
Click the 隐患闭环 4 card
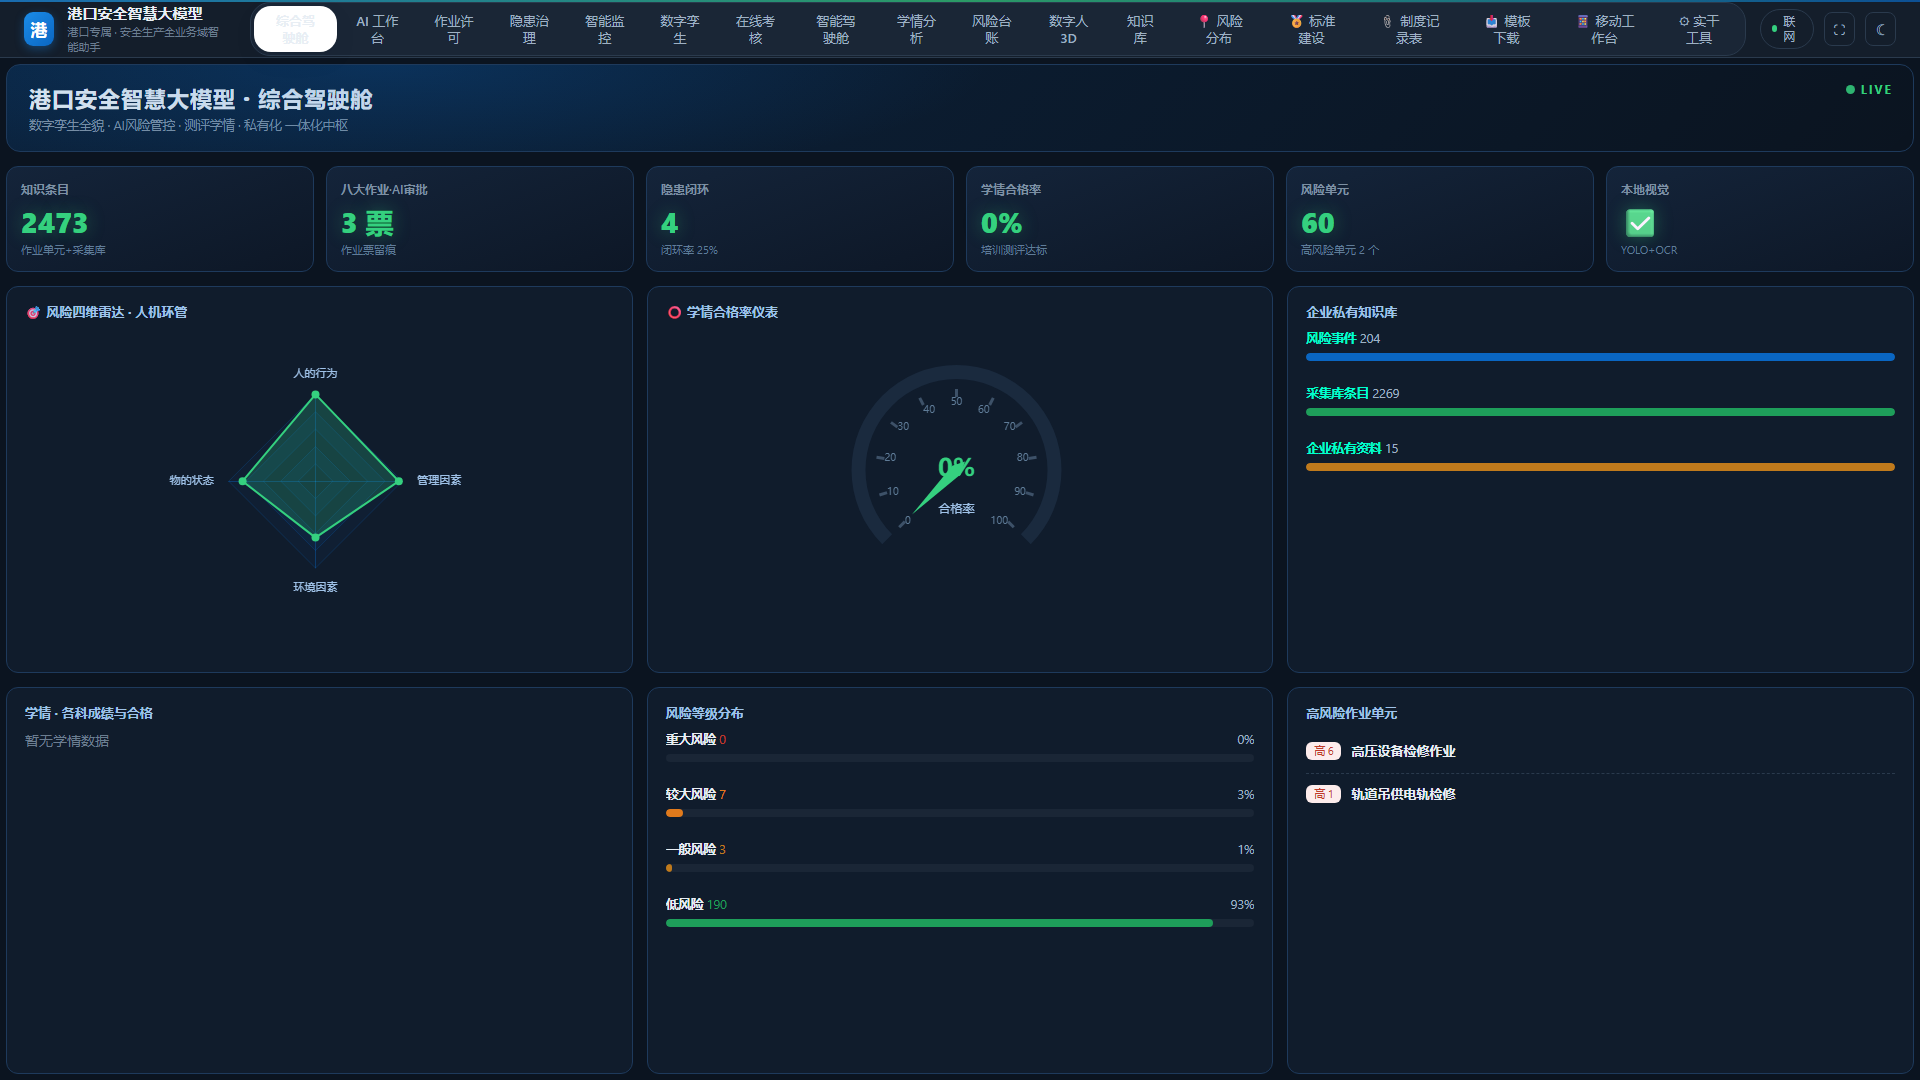click(800, 219)
